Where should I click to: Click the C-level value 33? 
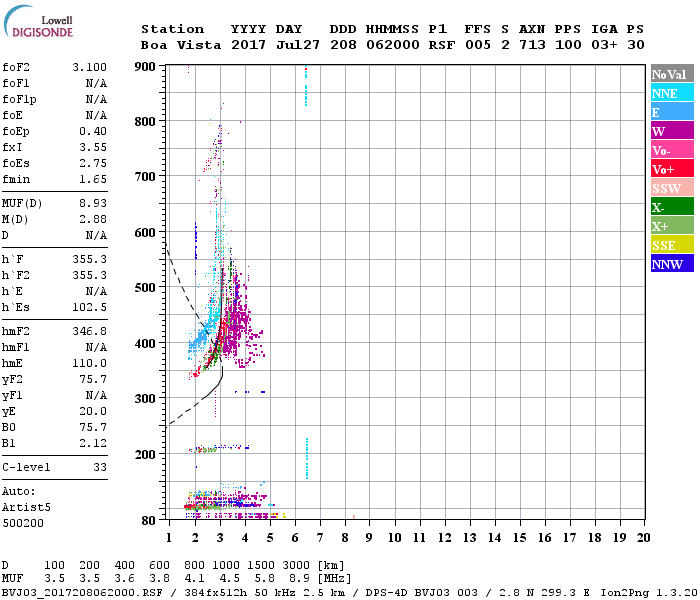point(100,467)
